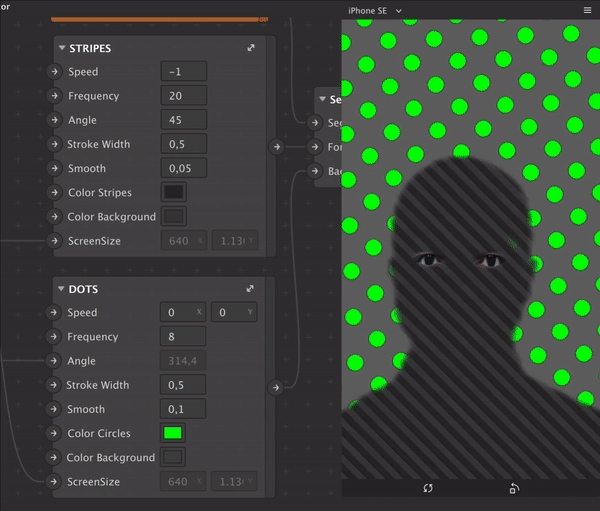600x511 pixels.
Task: Edit the STRIPES Stroke Width value
Action: tap(184, 144)
